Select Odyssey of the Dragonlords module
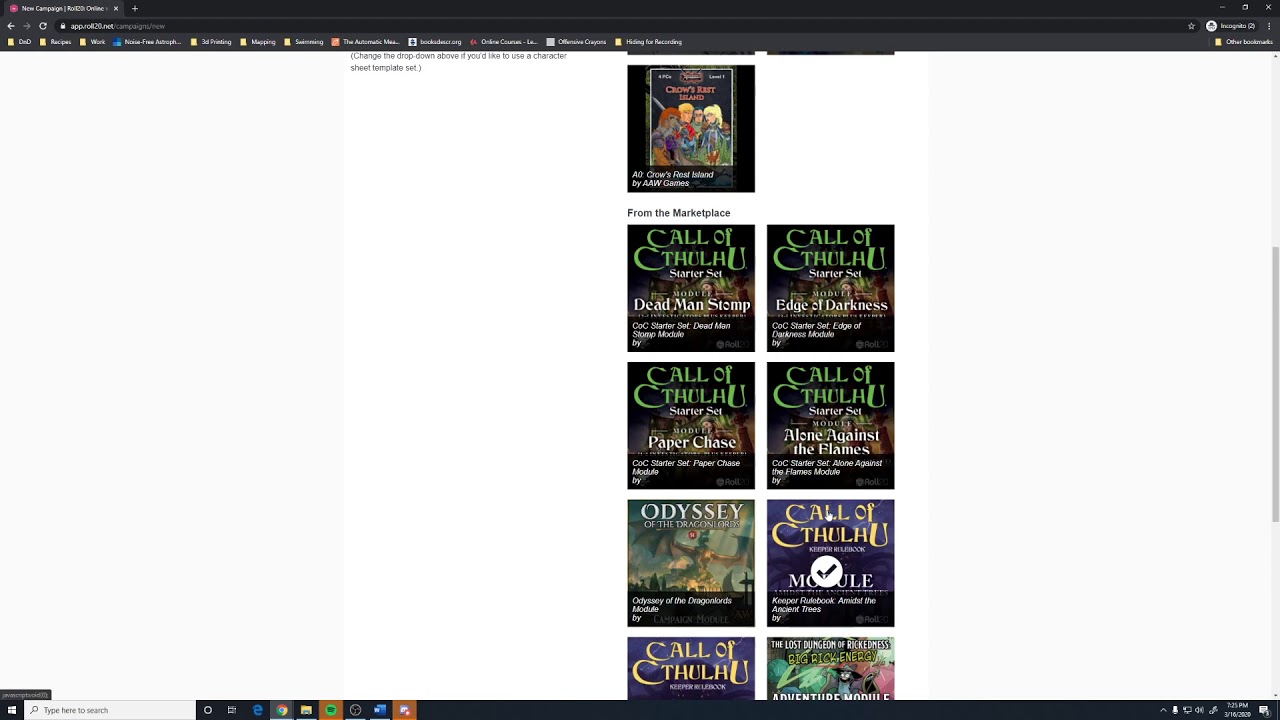This screenshot has height=720, width=1280. coord(691,563)
